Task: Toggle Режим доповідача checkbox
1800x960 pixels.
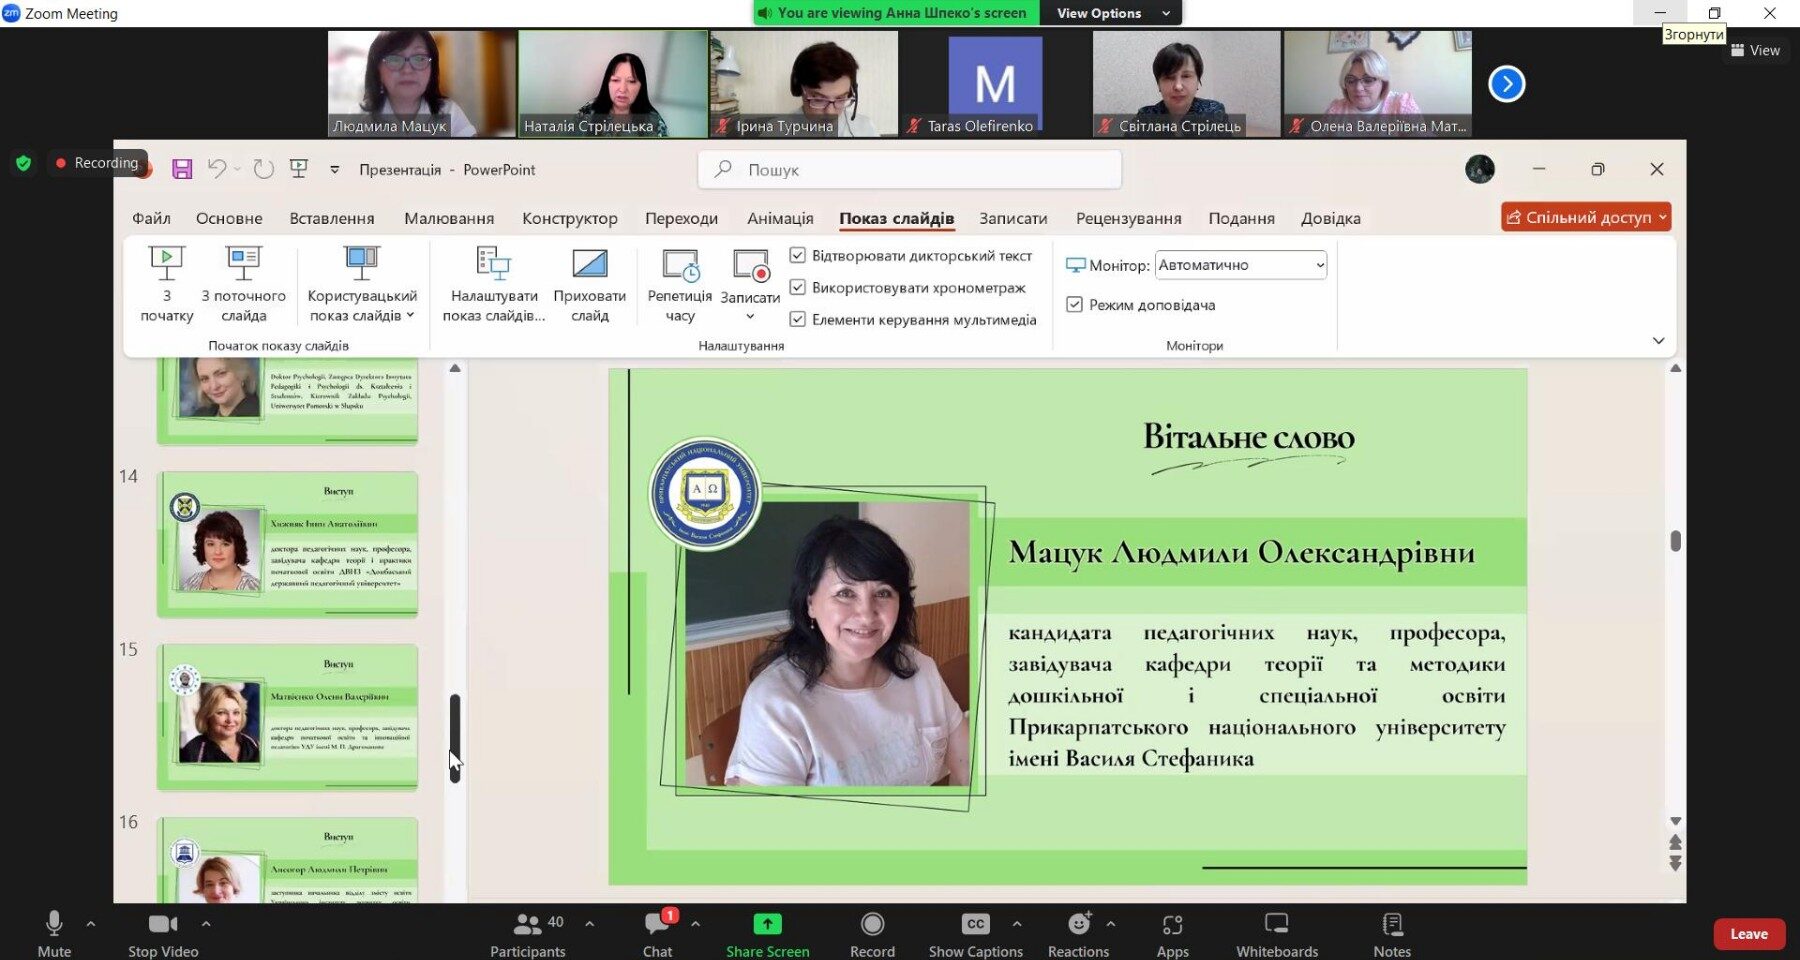Action: pyautogui.click(x=1074, y=304)
